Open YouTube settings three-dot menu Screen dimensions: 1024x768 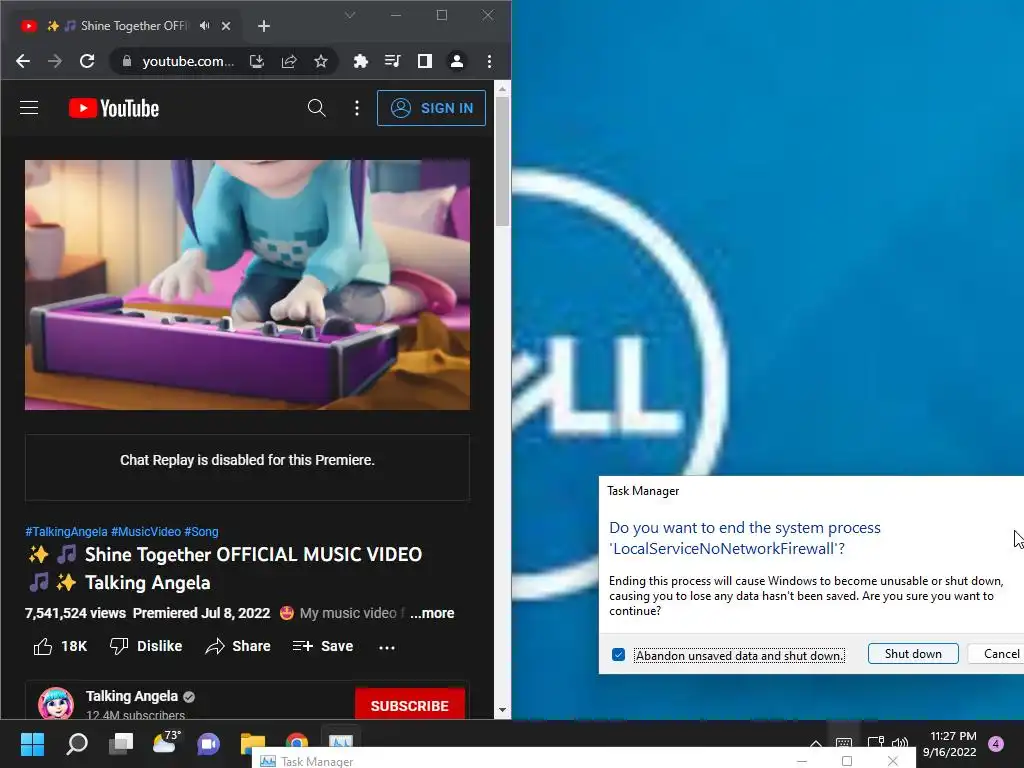click(x=357, y=108)
